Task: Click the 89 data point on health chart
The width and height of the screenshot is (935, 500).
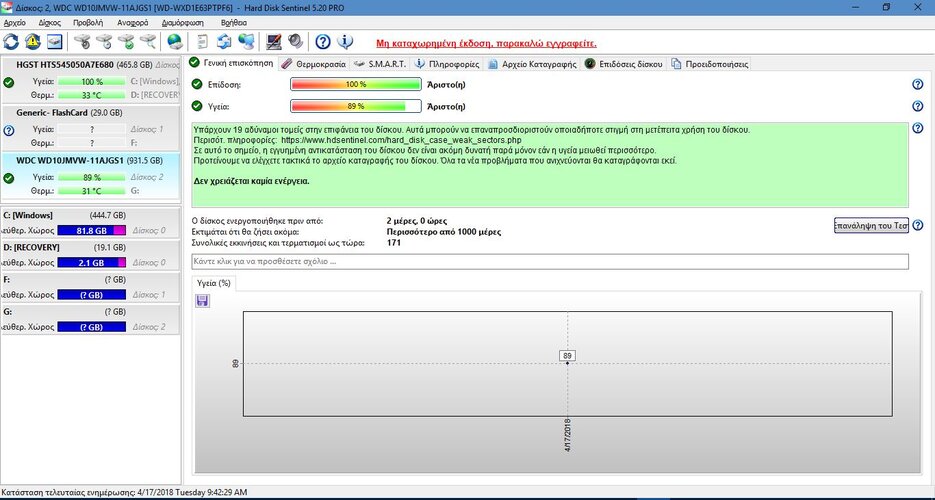Action: coord(567,362)
